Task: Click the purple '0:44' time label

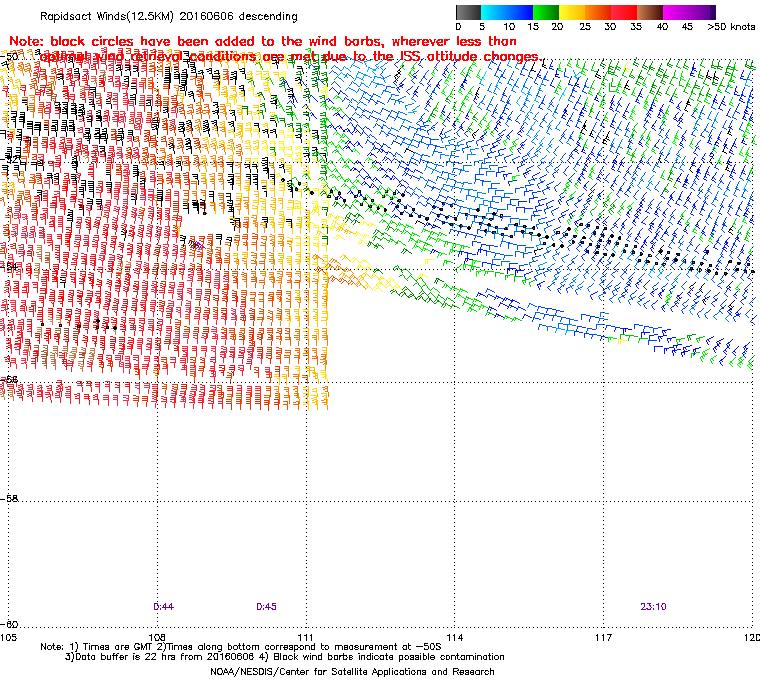Action: [x=163, y=607]
